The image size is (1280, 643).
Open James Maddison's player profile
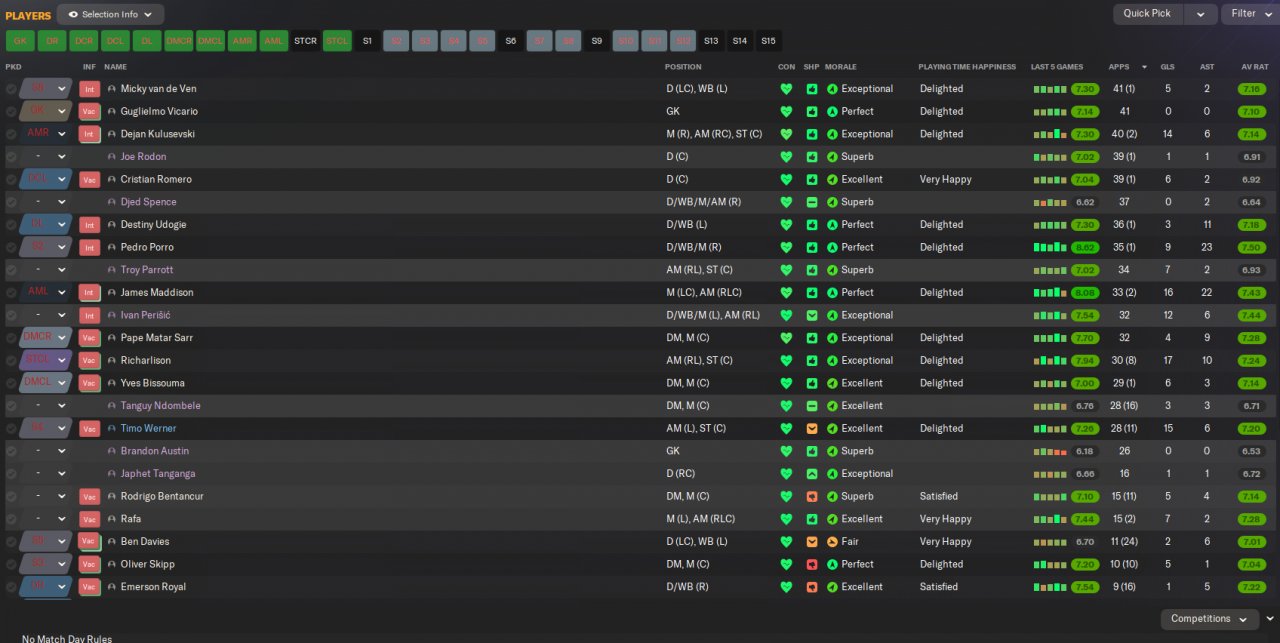pos(157,293)
